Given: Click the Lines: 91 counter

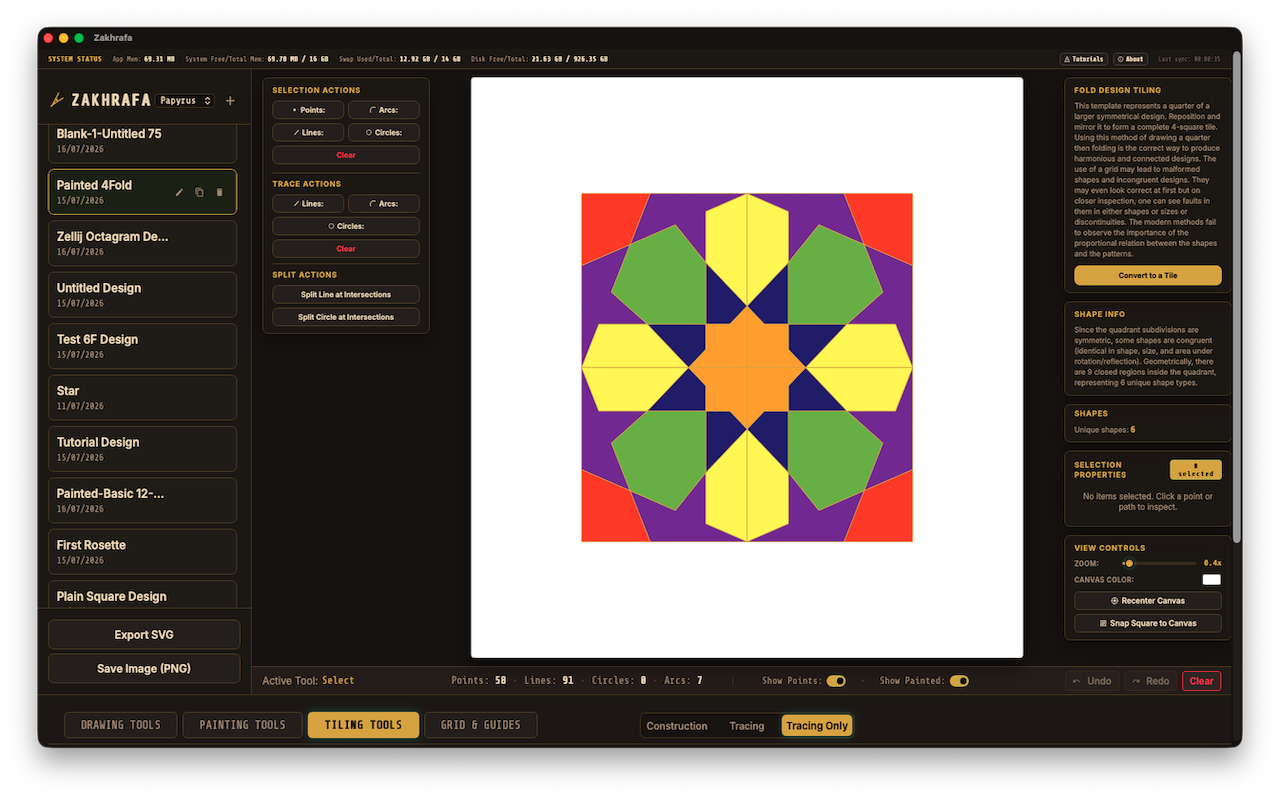Looking at the screenshot, I should click(x=549, y=681).
